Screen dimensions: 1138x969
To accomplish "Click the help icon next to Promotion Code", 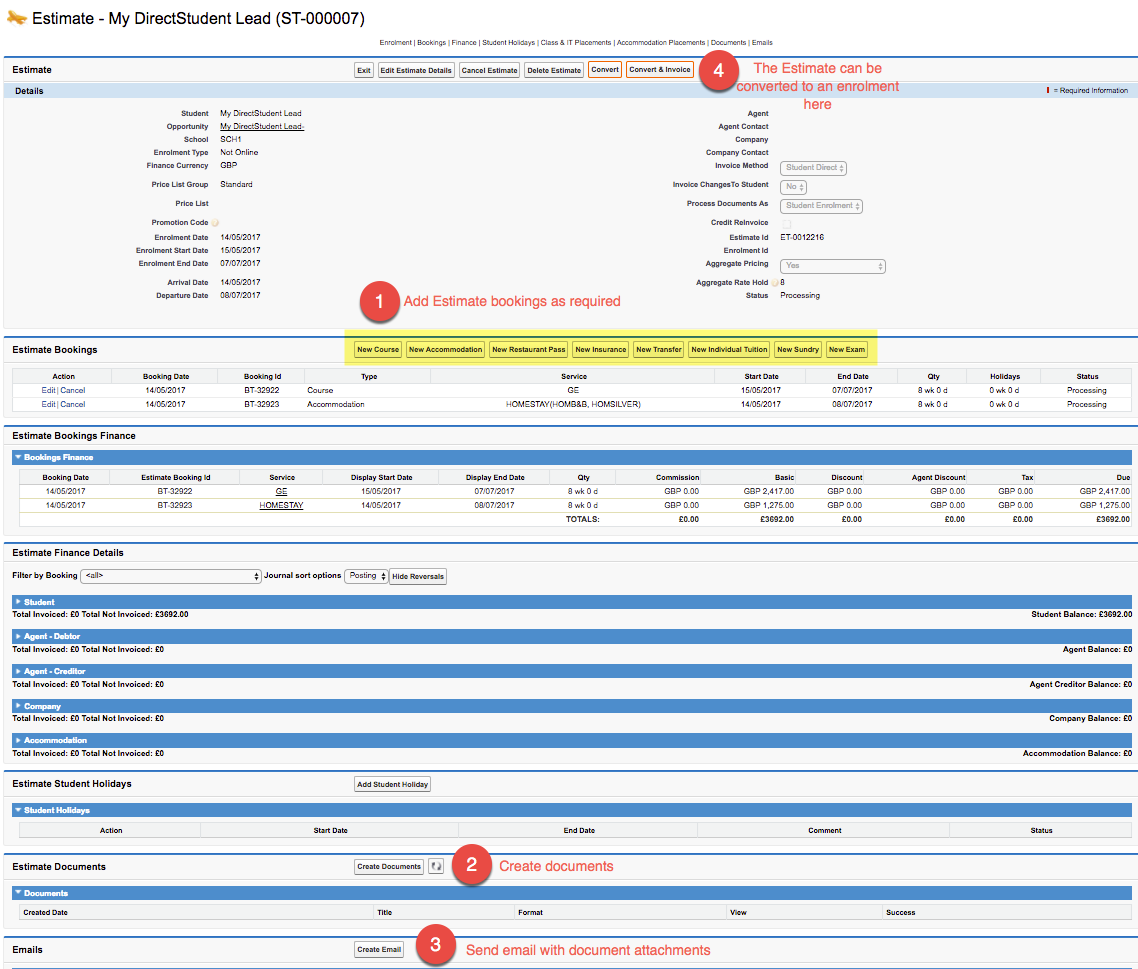I will pos(215,223).
